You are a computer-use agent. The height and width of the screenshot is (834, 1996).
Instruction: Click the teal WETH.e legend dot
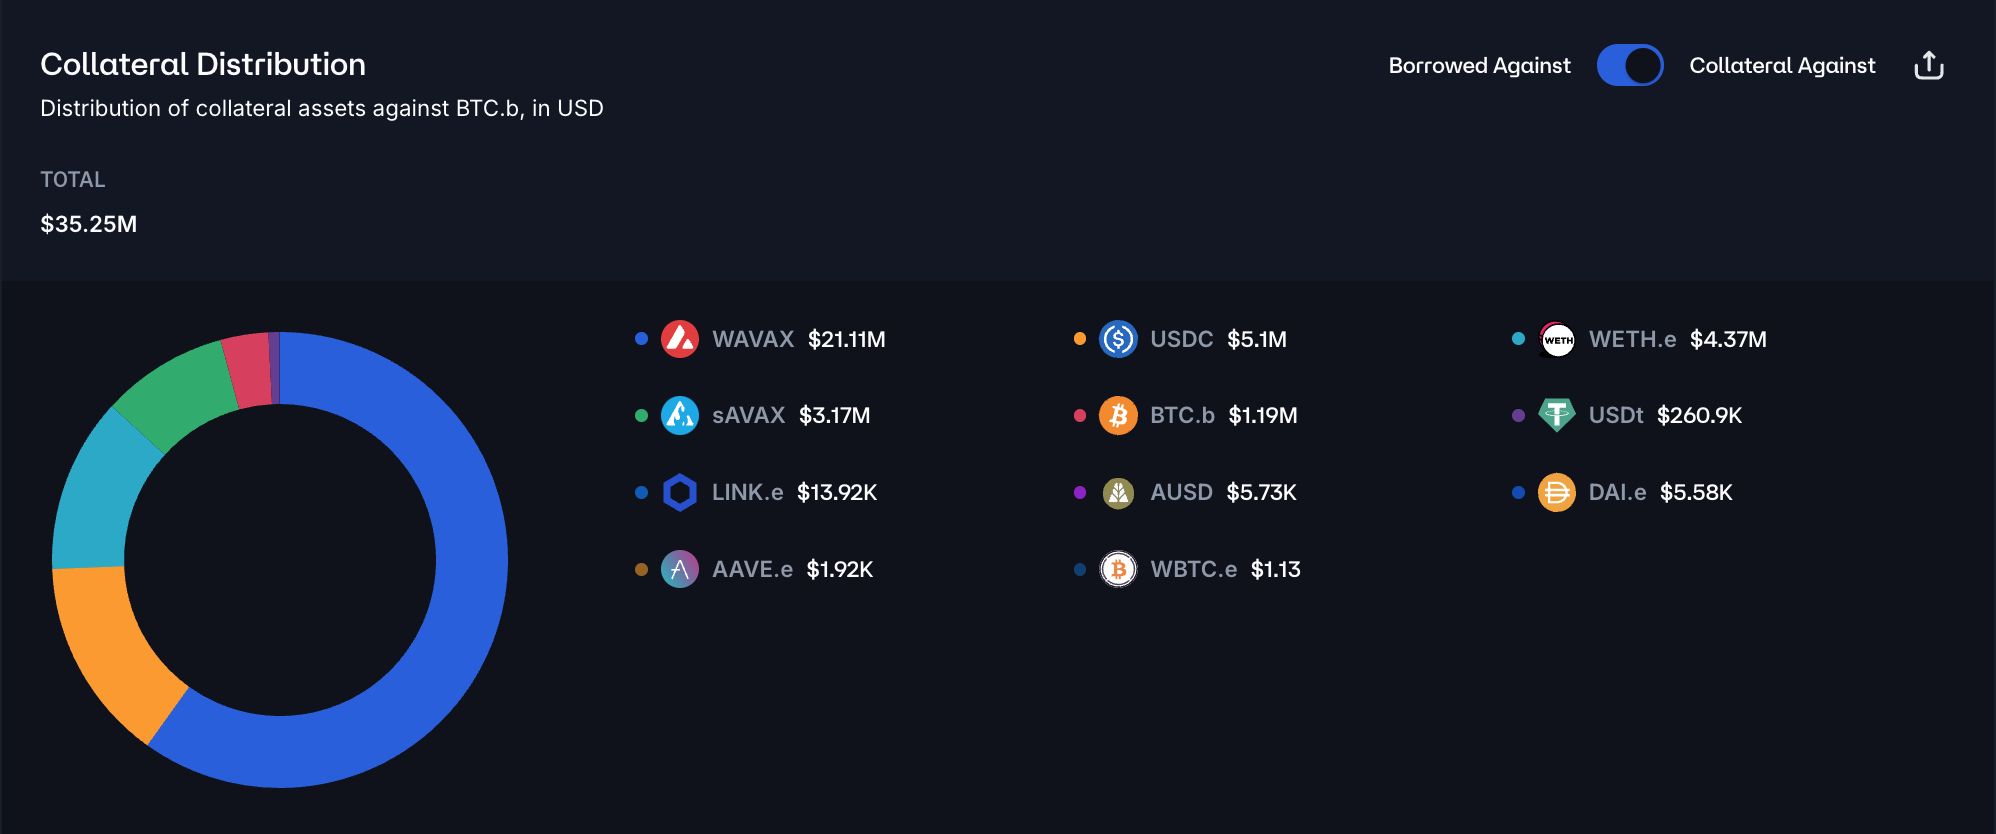click(x=1518, y=339)
